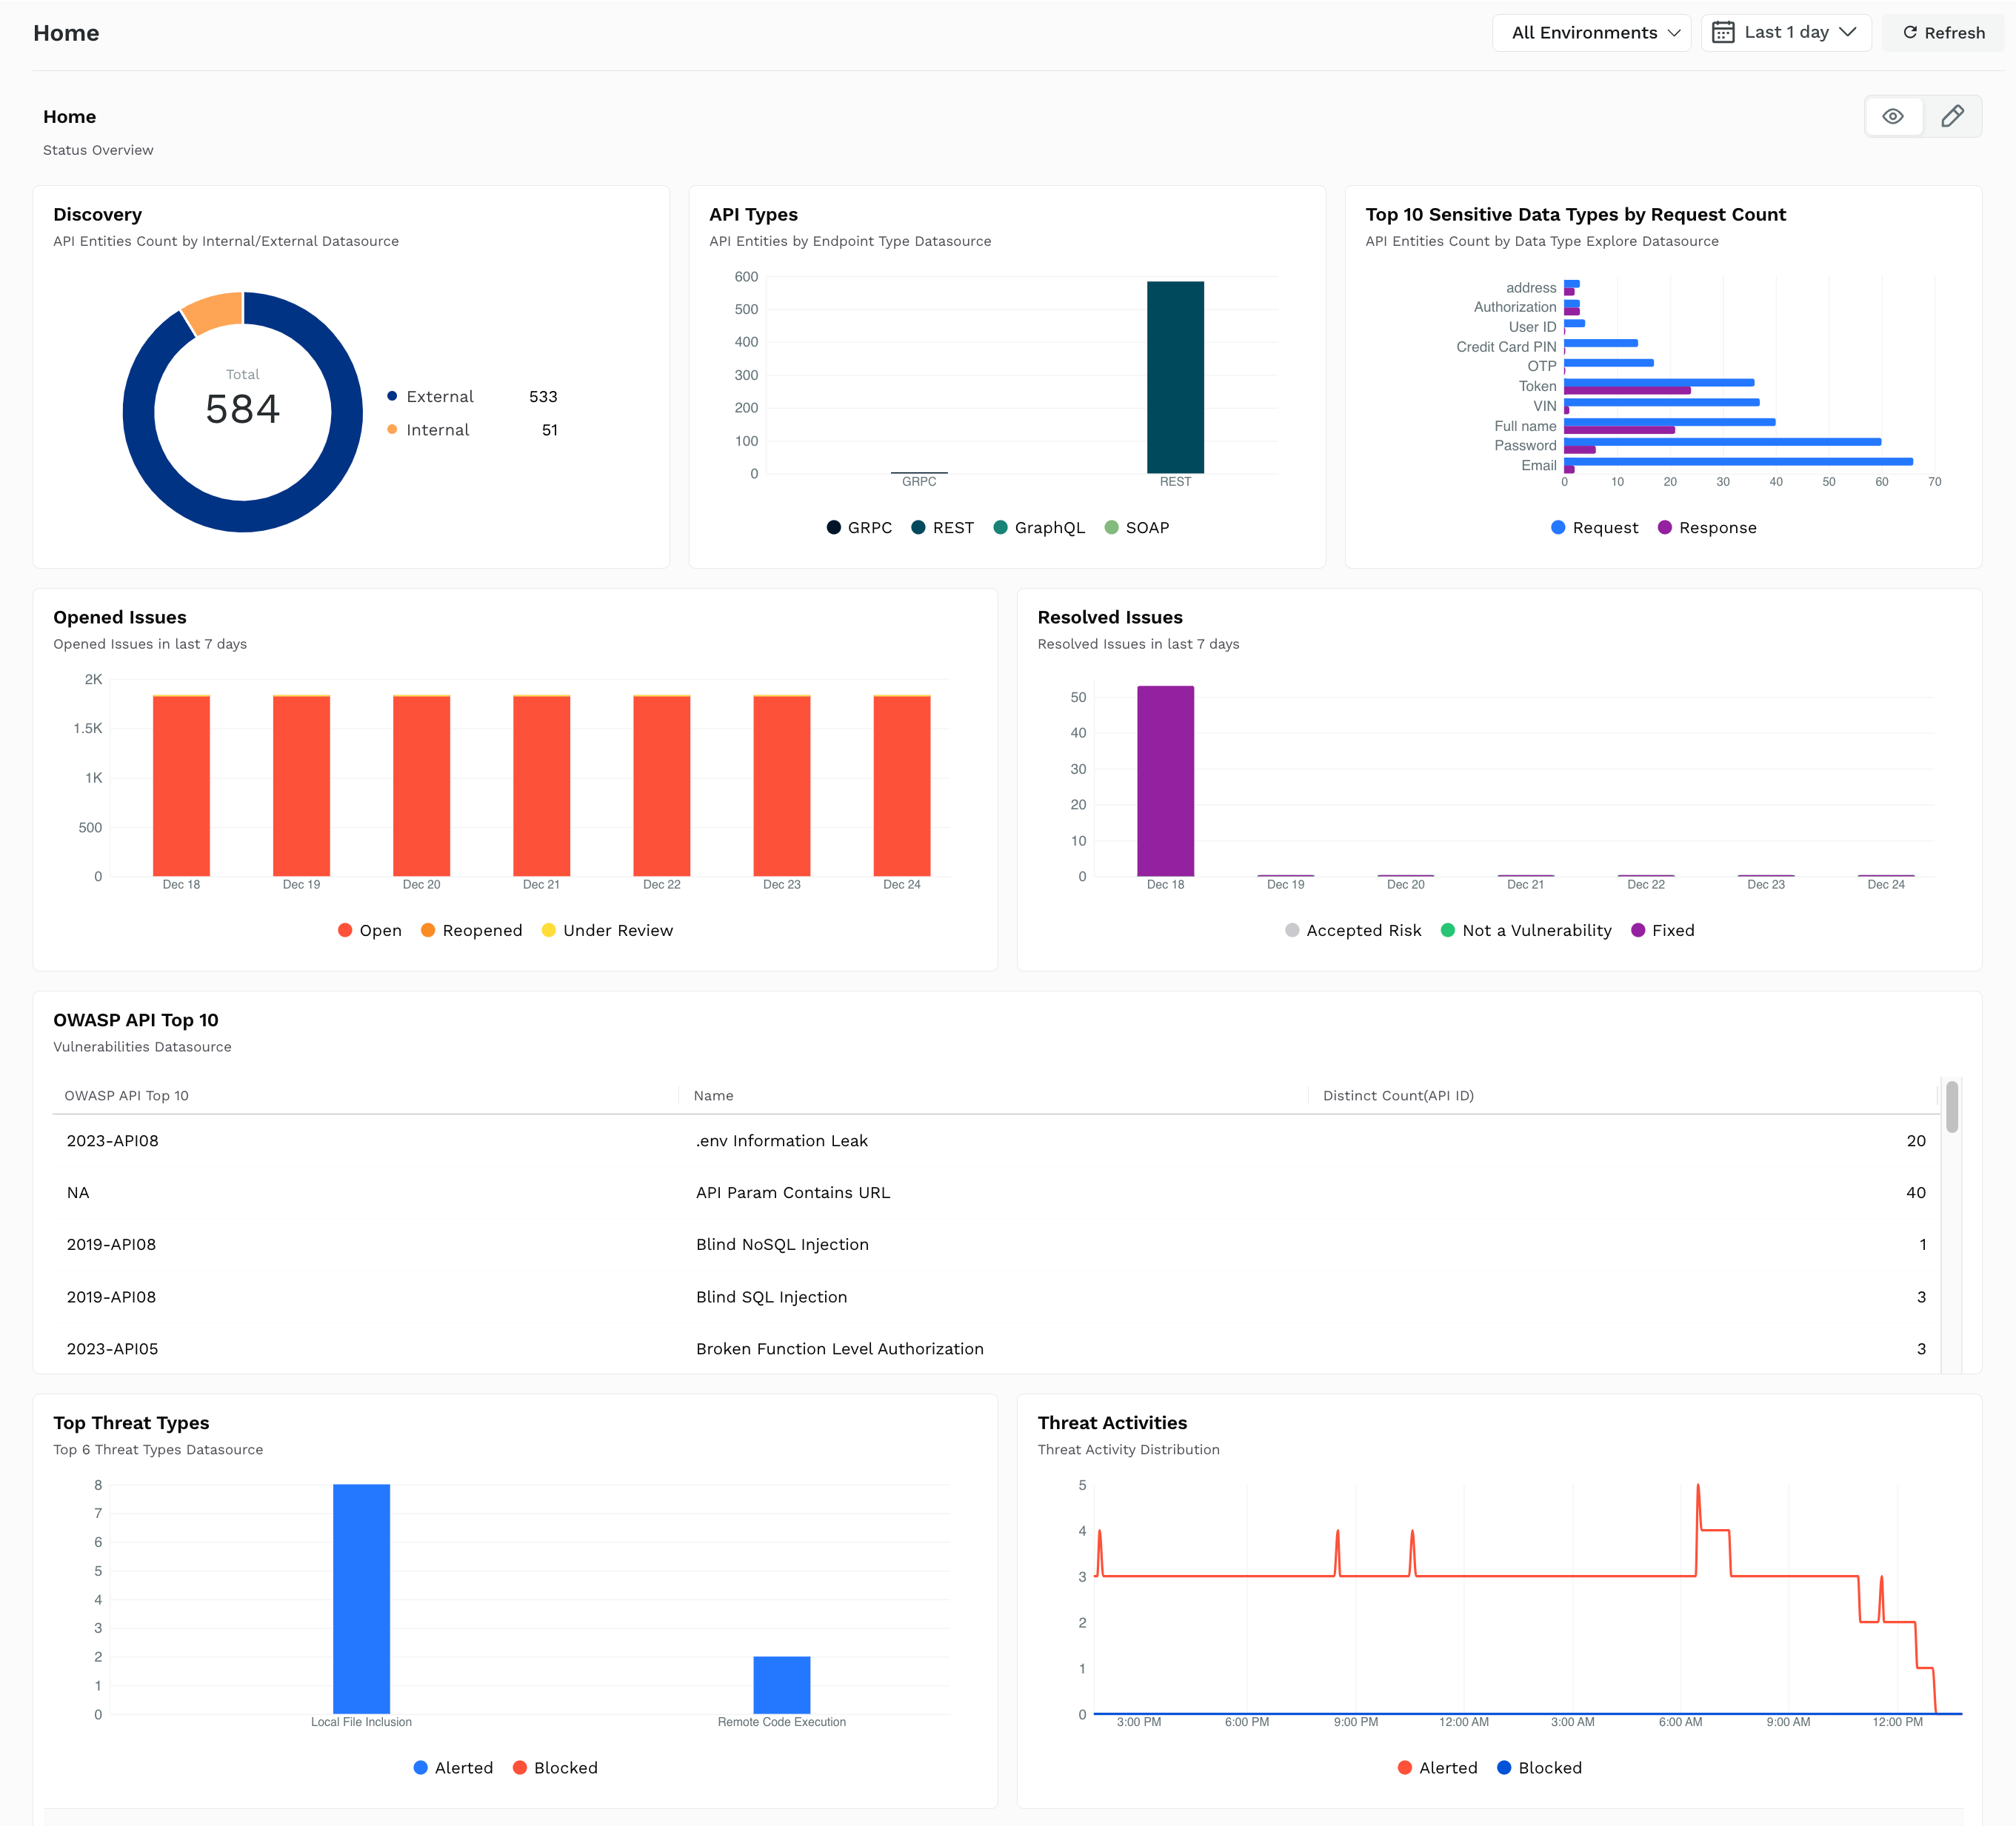
Task: Select the Blind NoSQL Injection row
Action: [x=996, y=1245]
